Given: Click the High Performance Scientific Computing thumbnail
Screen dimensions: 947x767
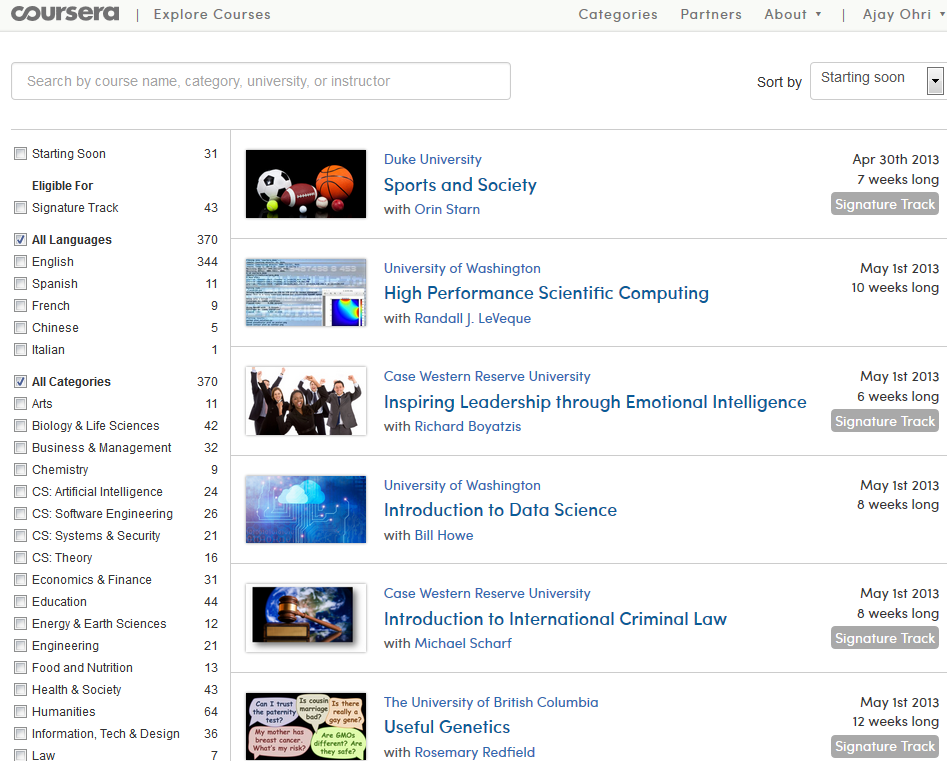Looking at the screenshot, I should [306, 292].
